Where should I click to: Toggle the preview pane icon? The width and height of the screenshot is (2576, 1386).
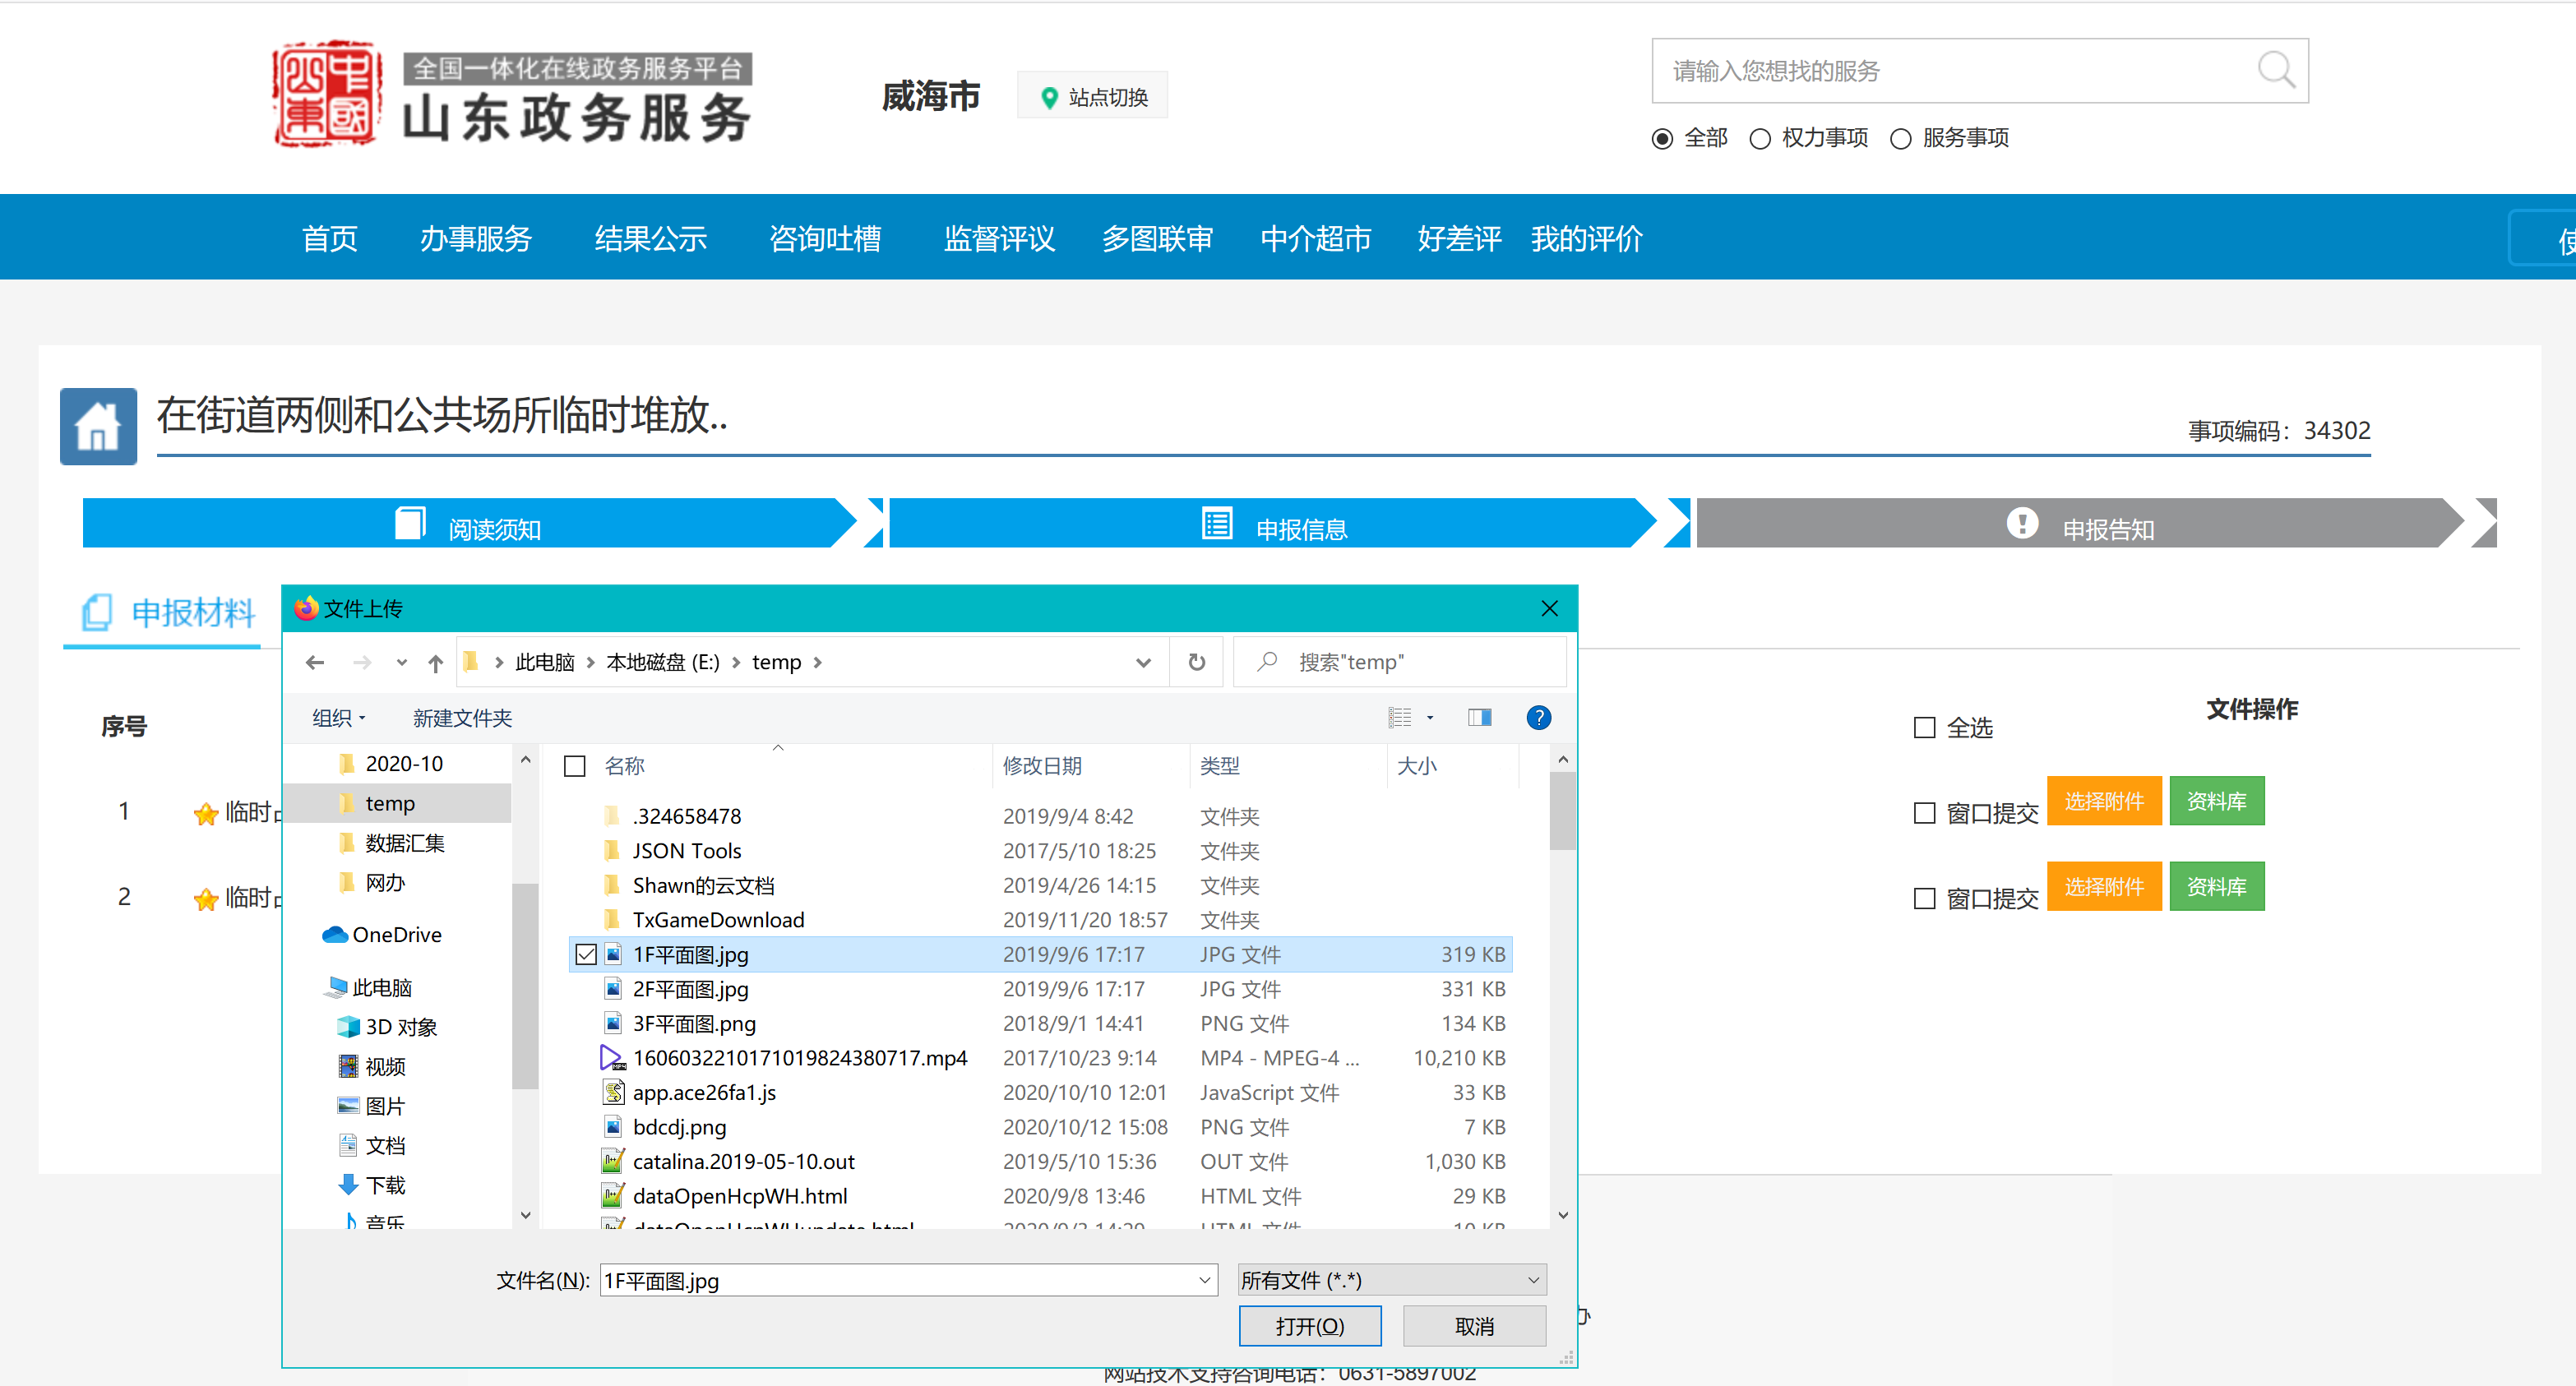coord(1479,717)
